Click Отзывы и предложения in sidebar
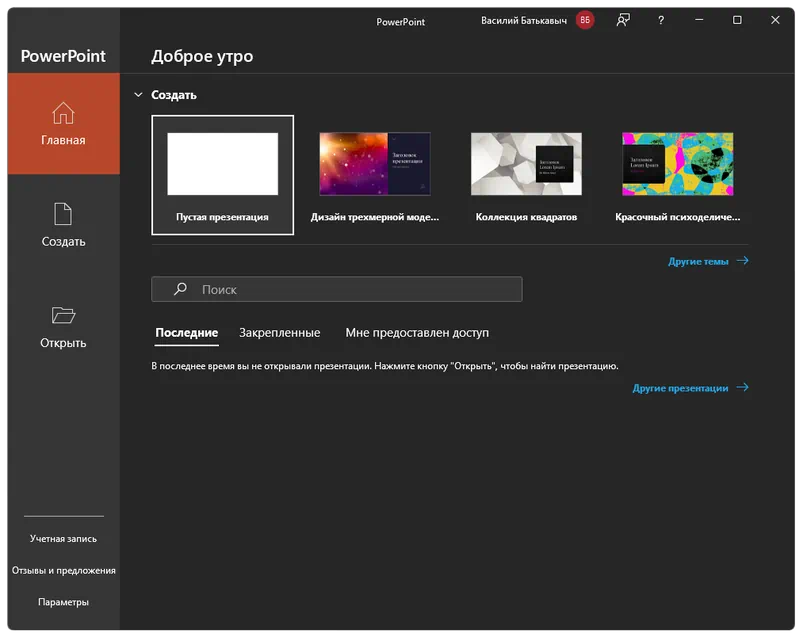The image size is (800, 637). coord(63,571)
